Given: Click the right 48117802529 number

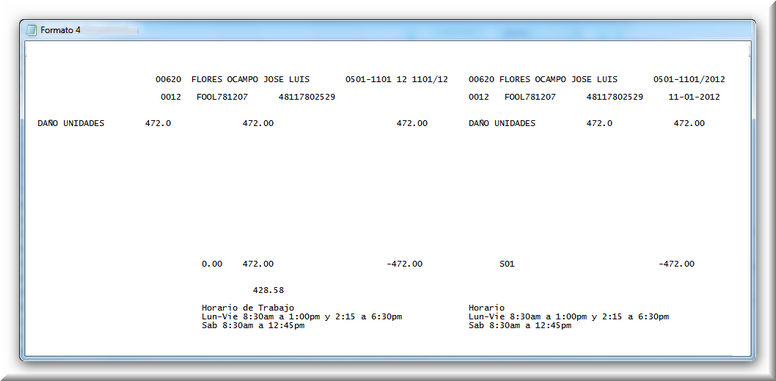Looking at the screenshot, I should (x=615, y=97).
